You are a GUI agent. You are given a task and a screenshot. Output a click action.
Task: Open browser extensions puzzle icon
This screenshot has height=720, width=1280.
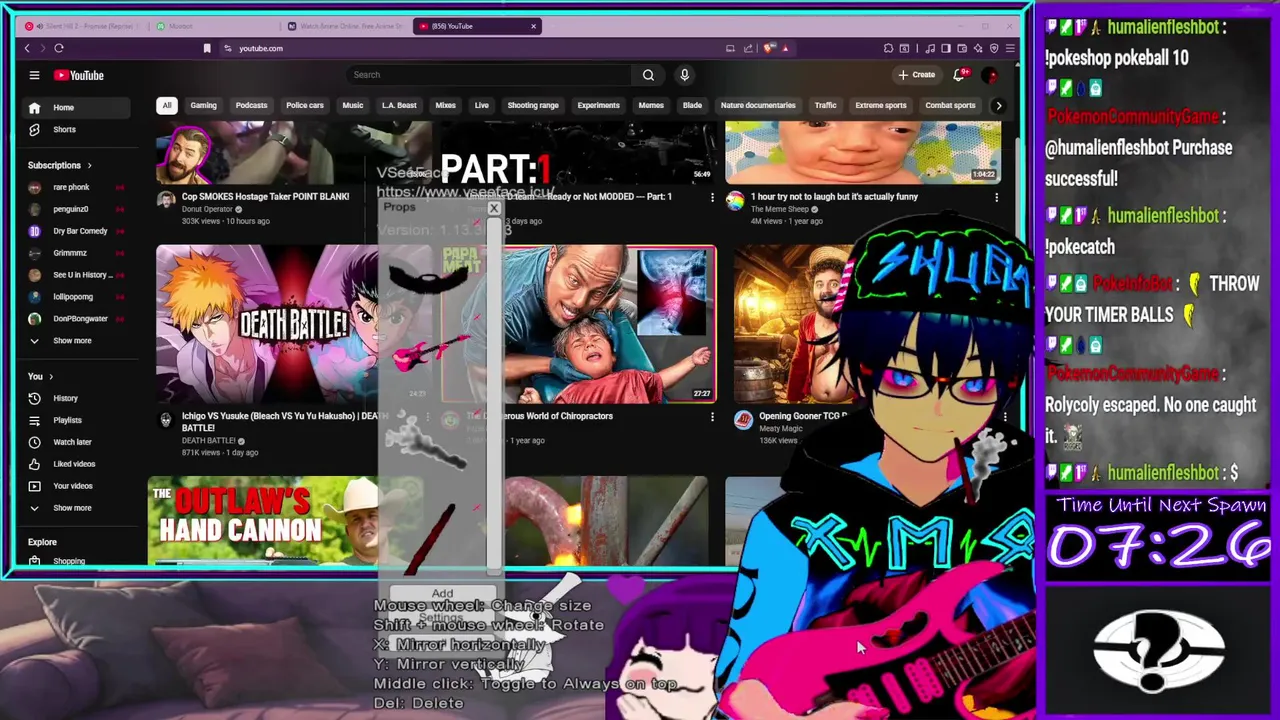888,48
